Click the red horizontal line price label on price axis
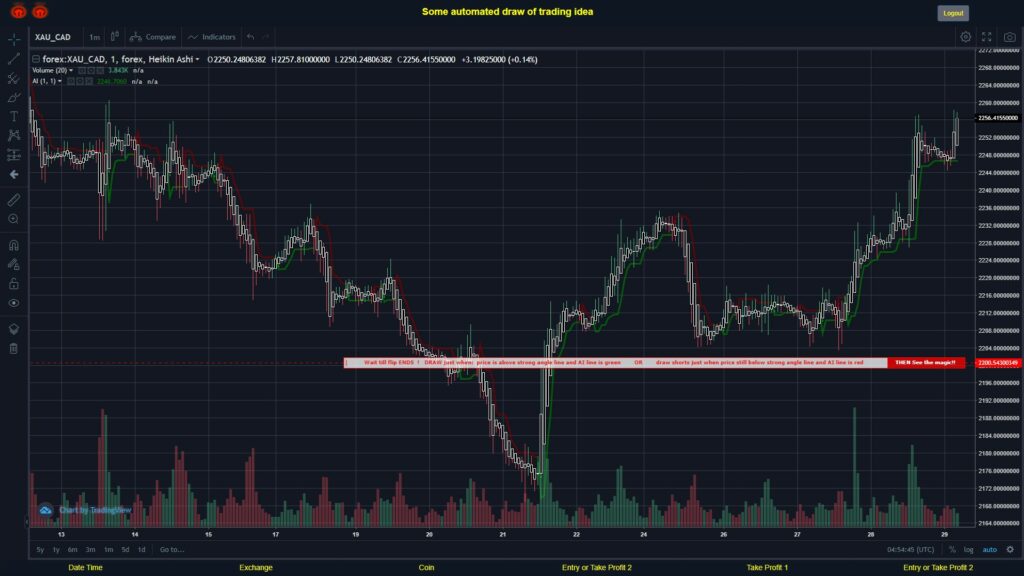This screenshot has height=576, width=1024. tap(997, 362)
